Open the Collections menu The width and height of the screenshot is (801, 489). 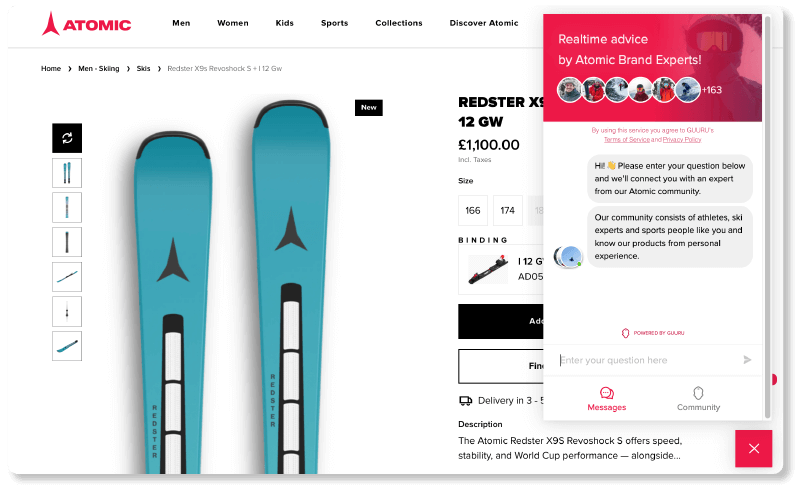click(x=399, y=23)
